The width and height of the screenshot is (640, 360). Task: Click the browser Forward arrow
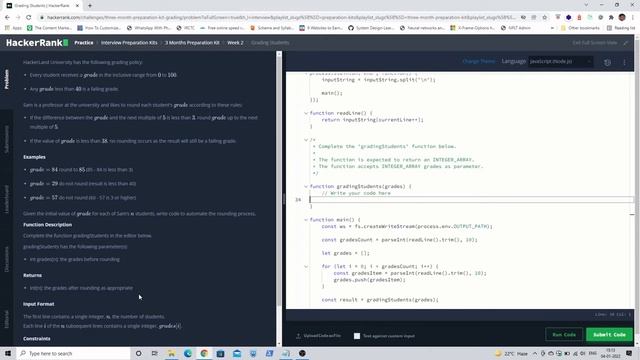pos(18,17)
